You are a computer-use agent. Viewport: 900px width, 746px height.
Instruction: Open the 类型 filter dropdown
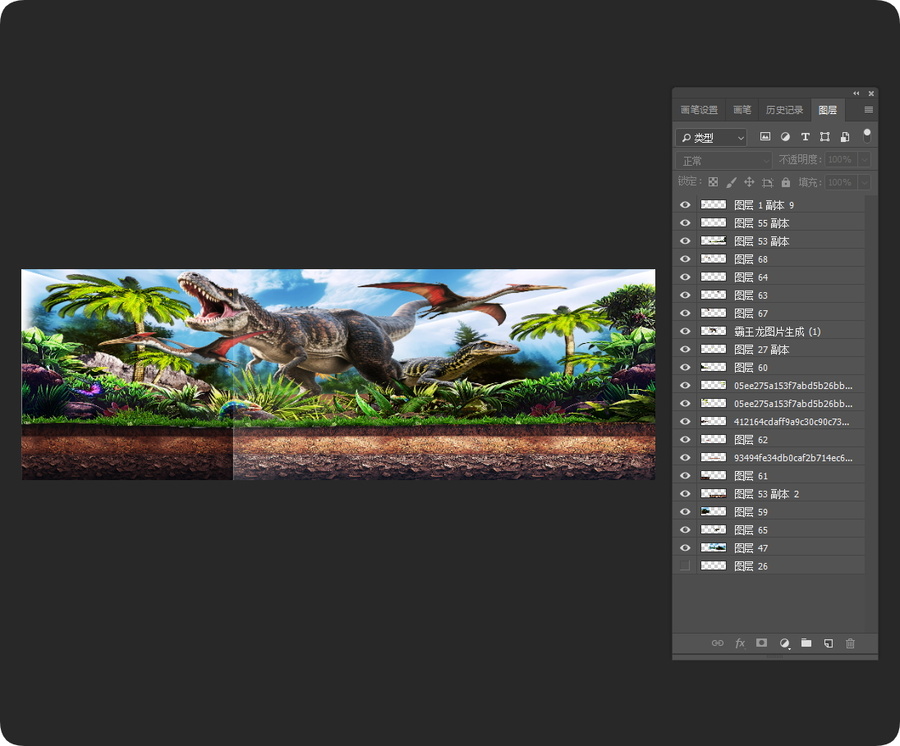(x=711, y=138)
